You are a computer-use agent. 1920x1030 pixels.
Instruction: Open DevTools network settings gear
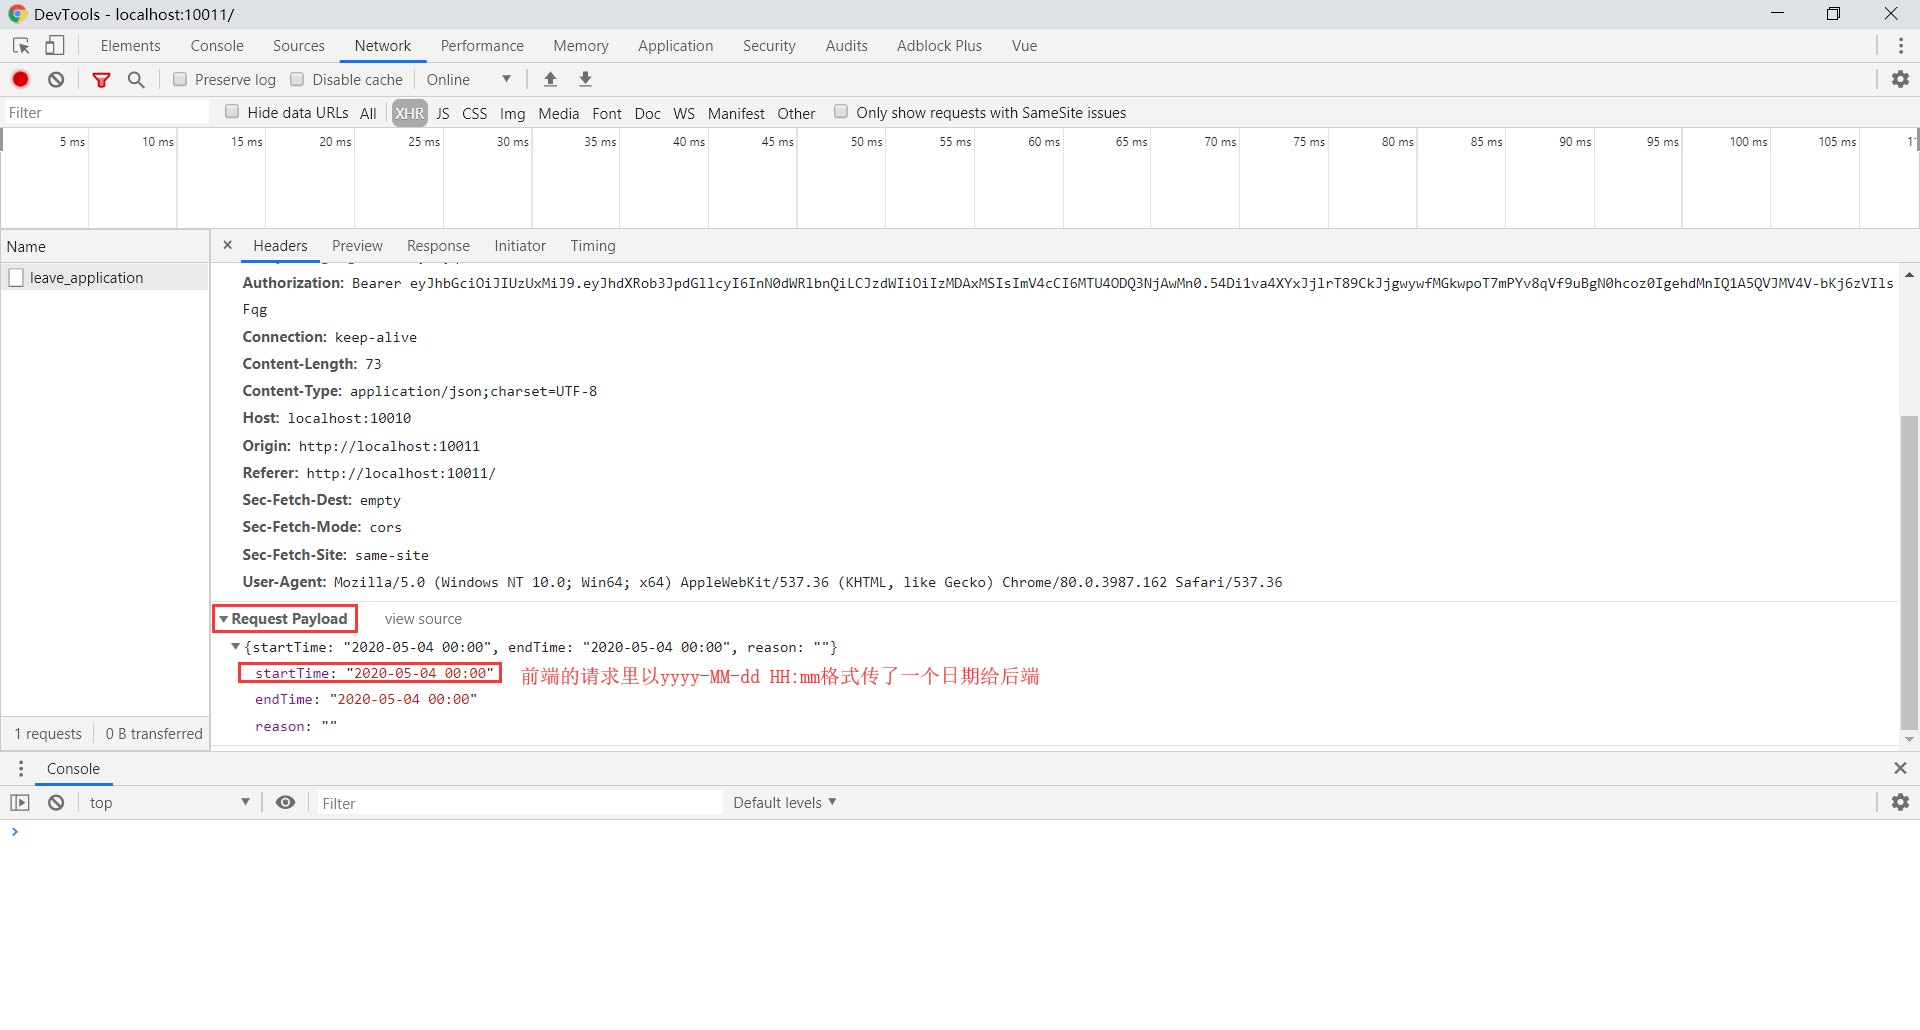click(1901, 79)
